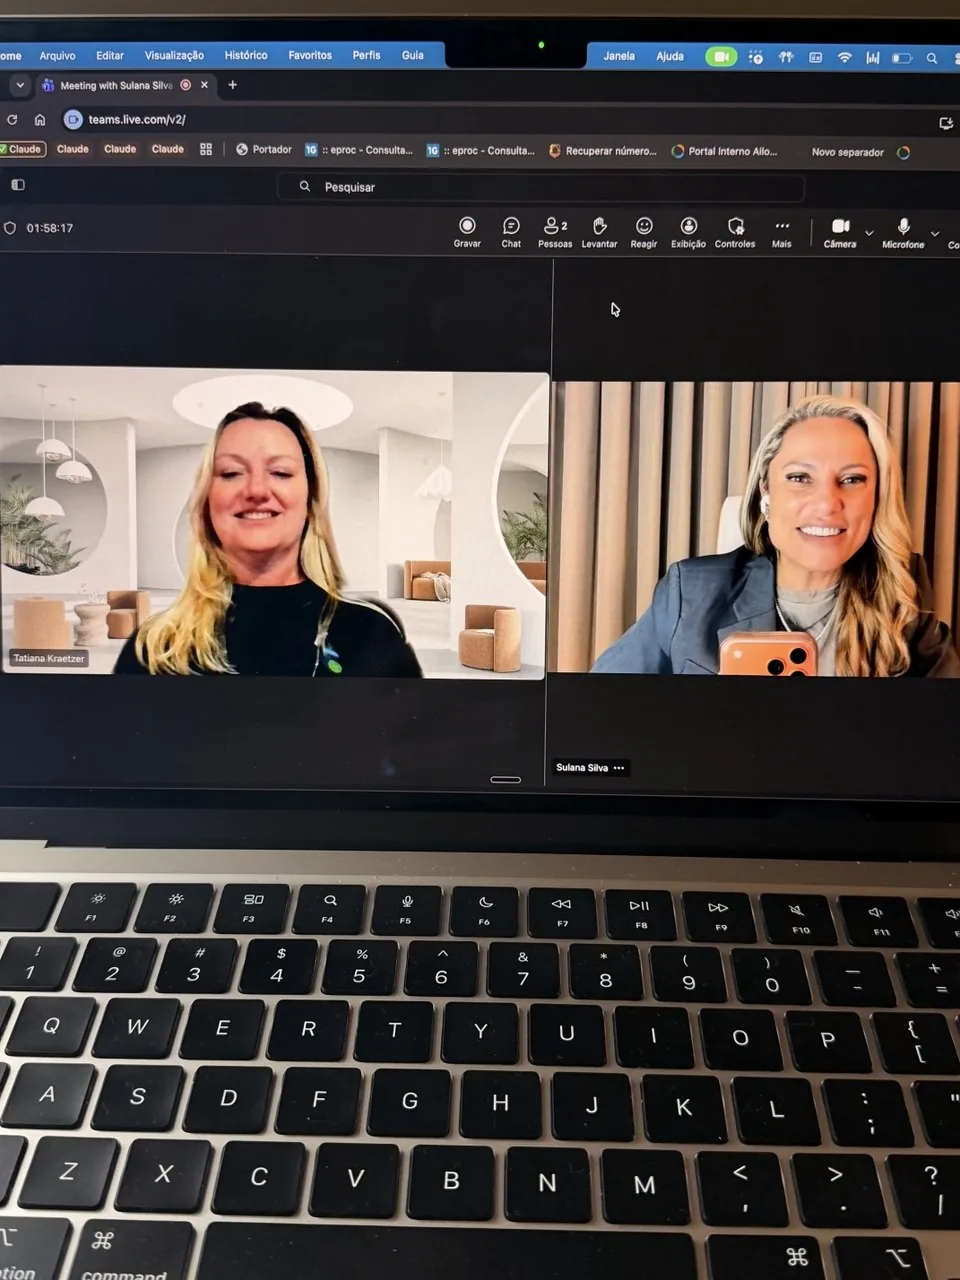Click green camera-in-use indicator in menu bar
Image resolution: width=960 pixels, height=1280 pixels.
pyautogui.click(x=721, y=57)
